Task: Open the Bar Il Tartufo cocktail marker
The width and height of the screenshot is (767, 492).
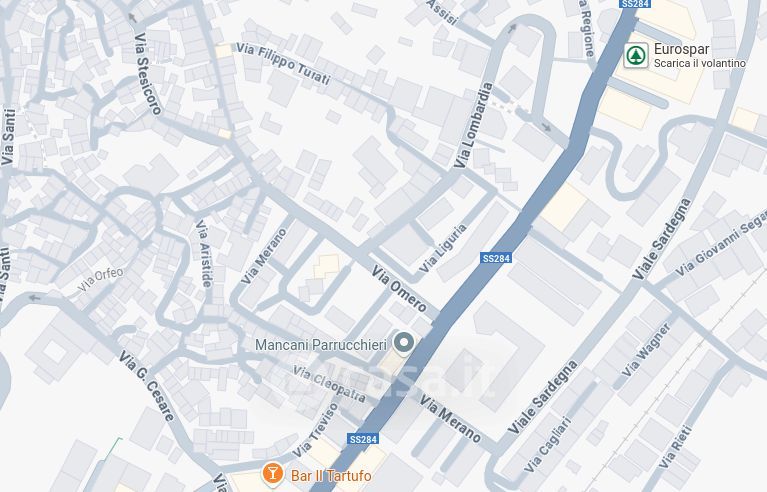Action: click(272, 474)
